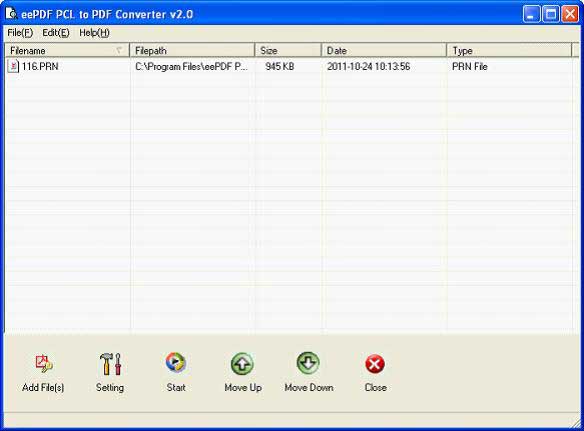Open the Help(H) menu
This screenshot has width=584, height=431.
coord(94,33)
